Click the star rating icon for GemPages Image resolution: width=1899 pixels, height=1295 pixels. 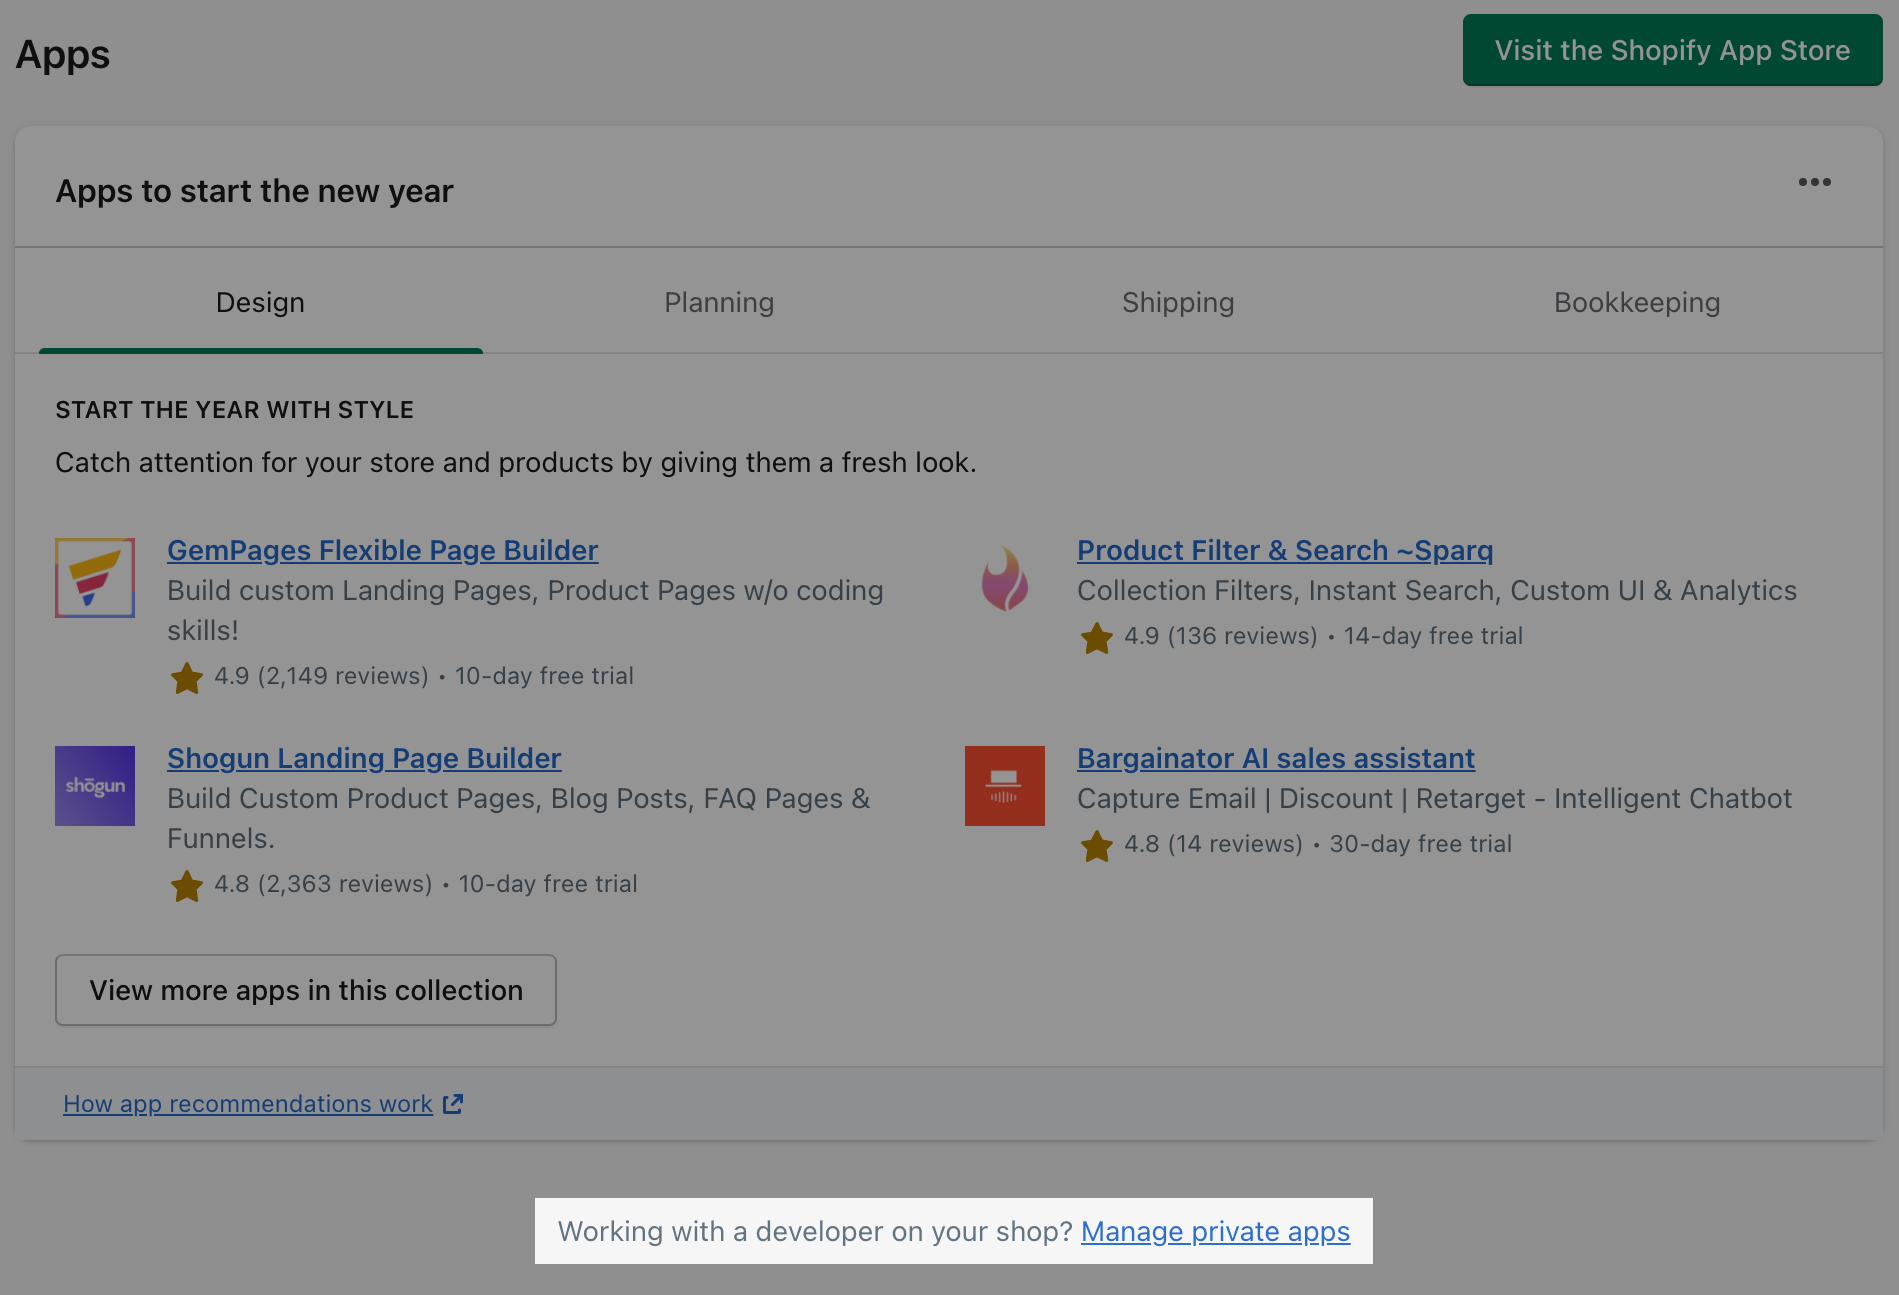click(x=187, y=678)
